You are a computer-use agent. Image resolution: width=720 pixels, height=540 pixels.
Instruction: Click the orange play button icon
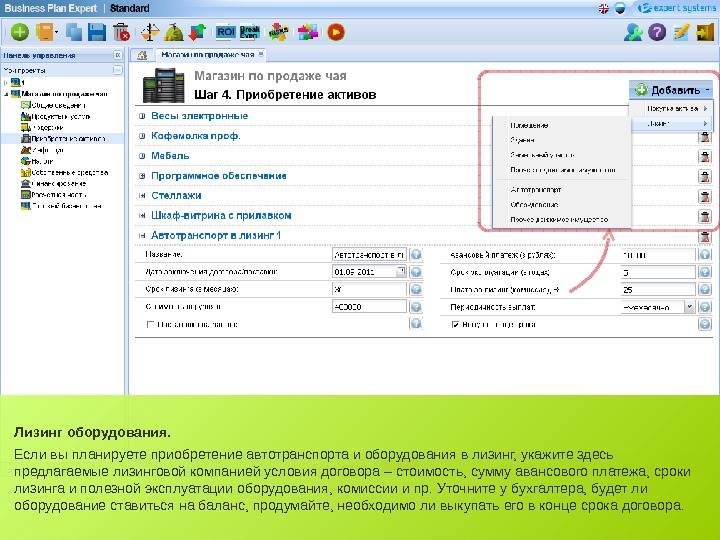coord(336,32)
